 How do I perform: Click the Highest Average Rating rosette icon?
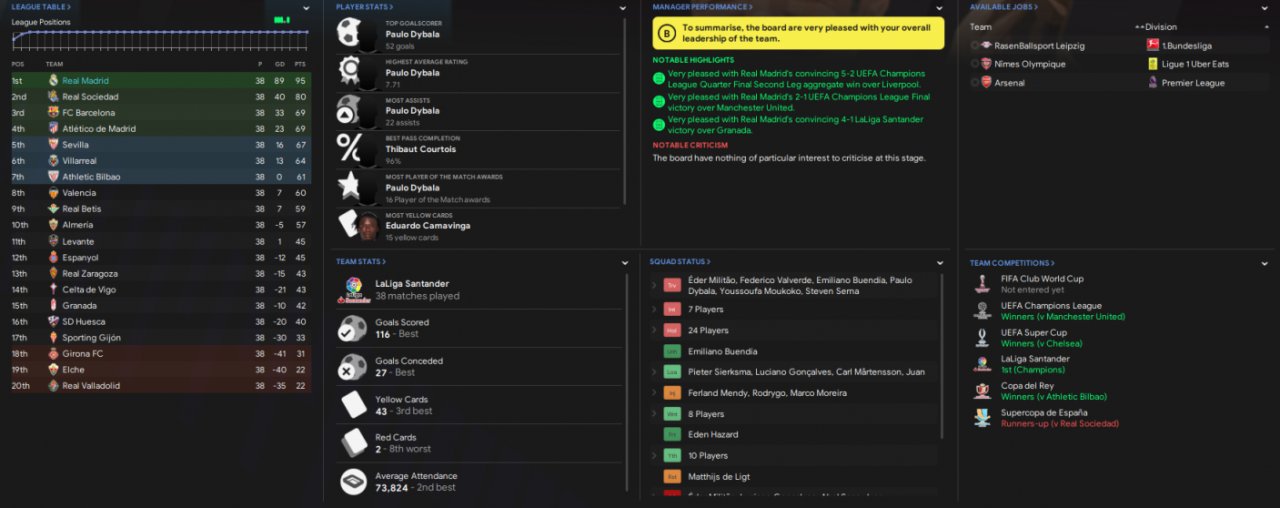(x=350, y=70)
